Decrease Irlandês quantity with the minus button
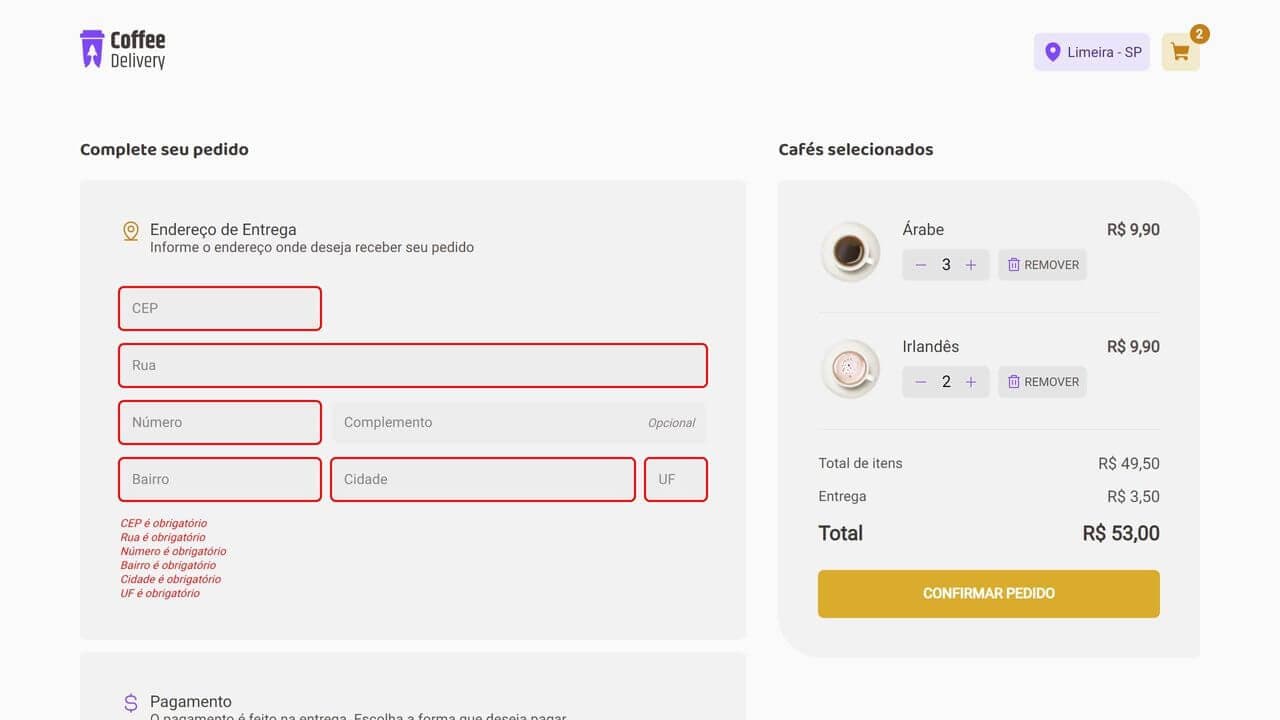The height and width of the screenshot is (720, 1280). (x=921, y=381)
